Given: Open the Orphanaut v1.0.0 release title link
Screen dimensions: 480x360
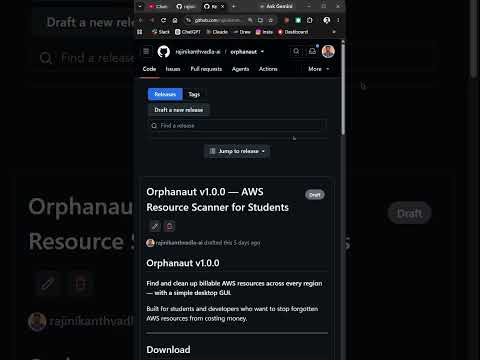Looking at the screenshot, I should pyautogui.click(x=217, y=199).
